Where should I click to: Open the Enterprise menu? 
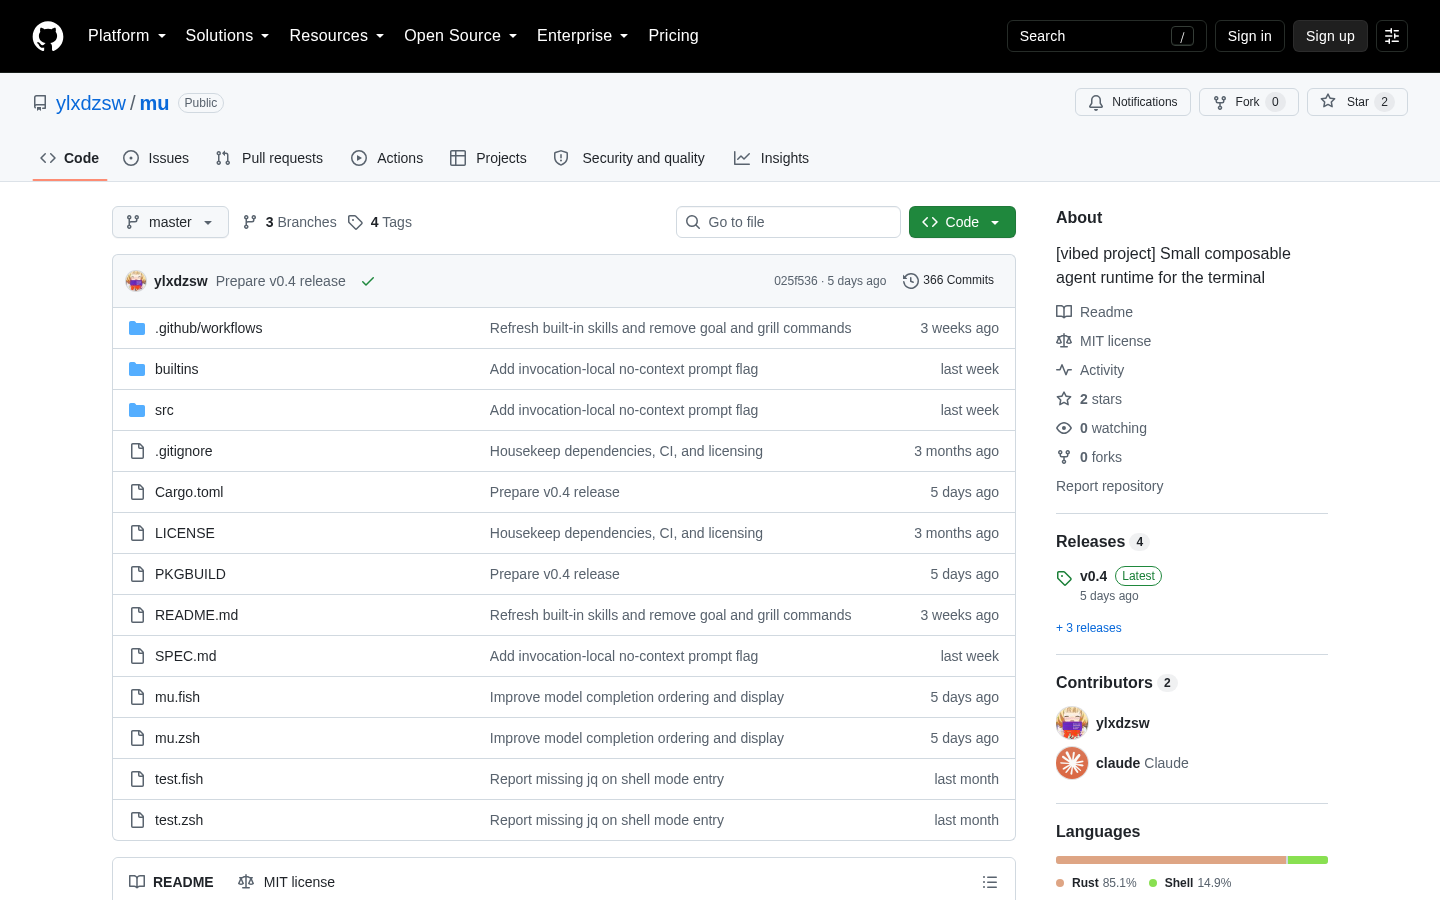pyautogui.click(x=583, y=36)
